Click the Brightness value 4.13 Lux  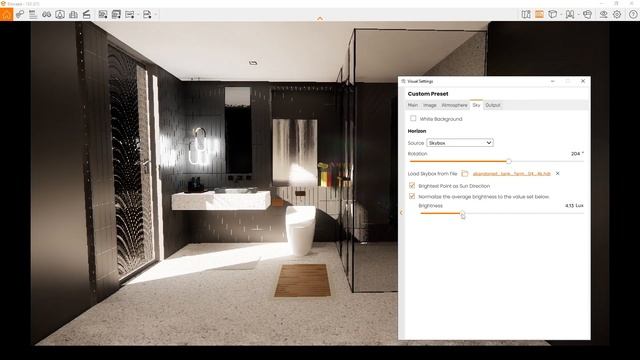pos(574,206)
